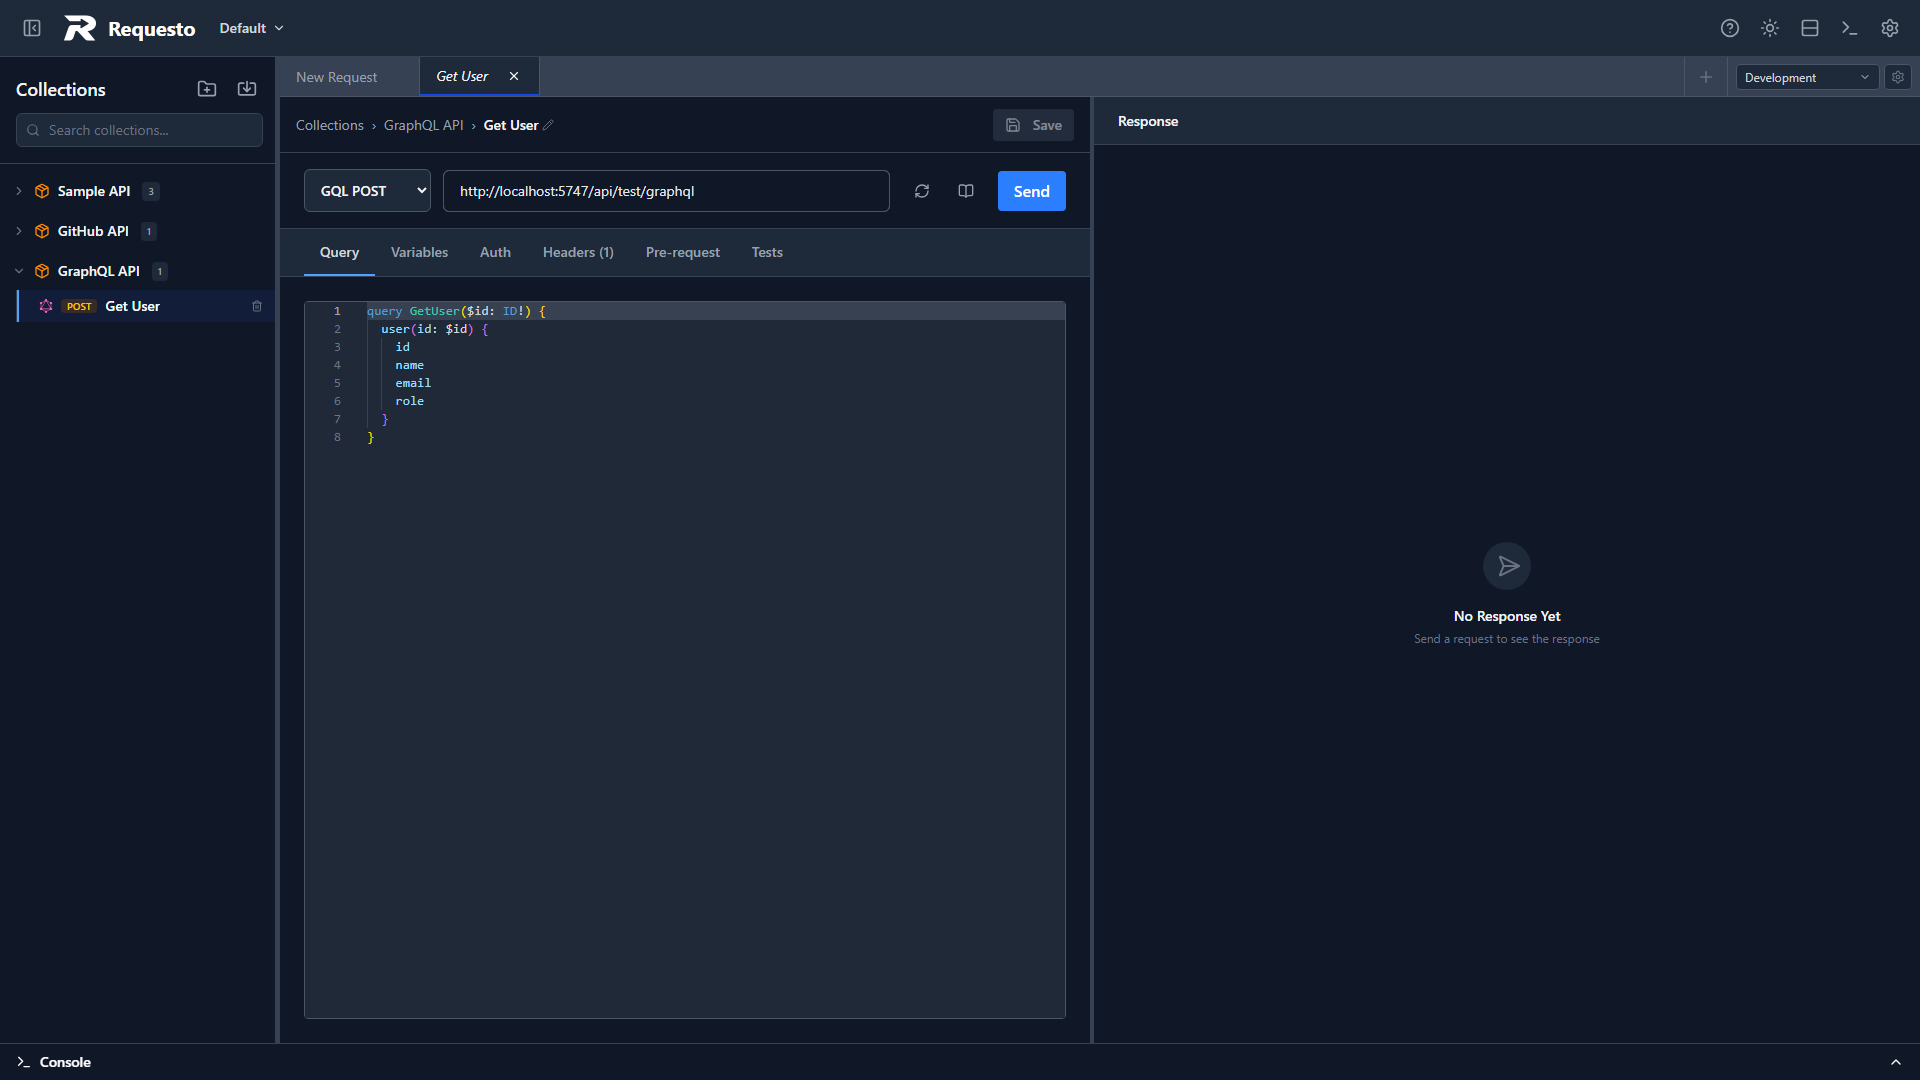Click the Collections sidebar heading

pos(61,89)
